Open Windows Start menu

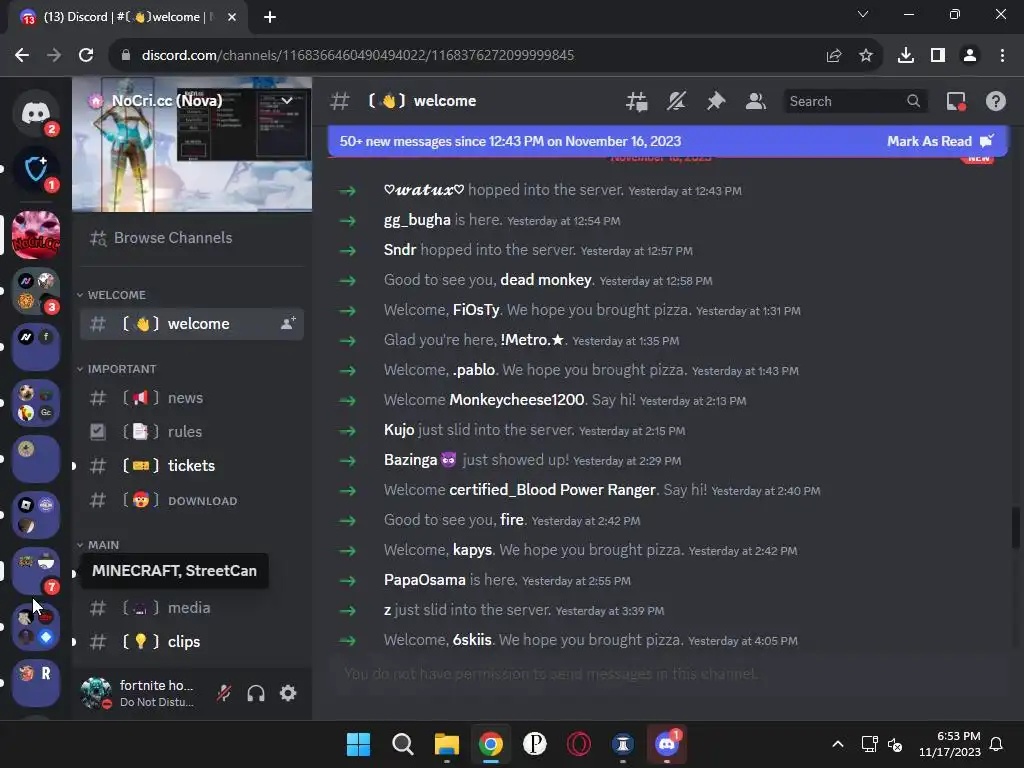click(358, 744)
